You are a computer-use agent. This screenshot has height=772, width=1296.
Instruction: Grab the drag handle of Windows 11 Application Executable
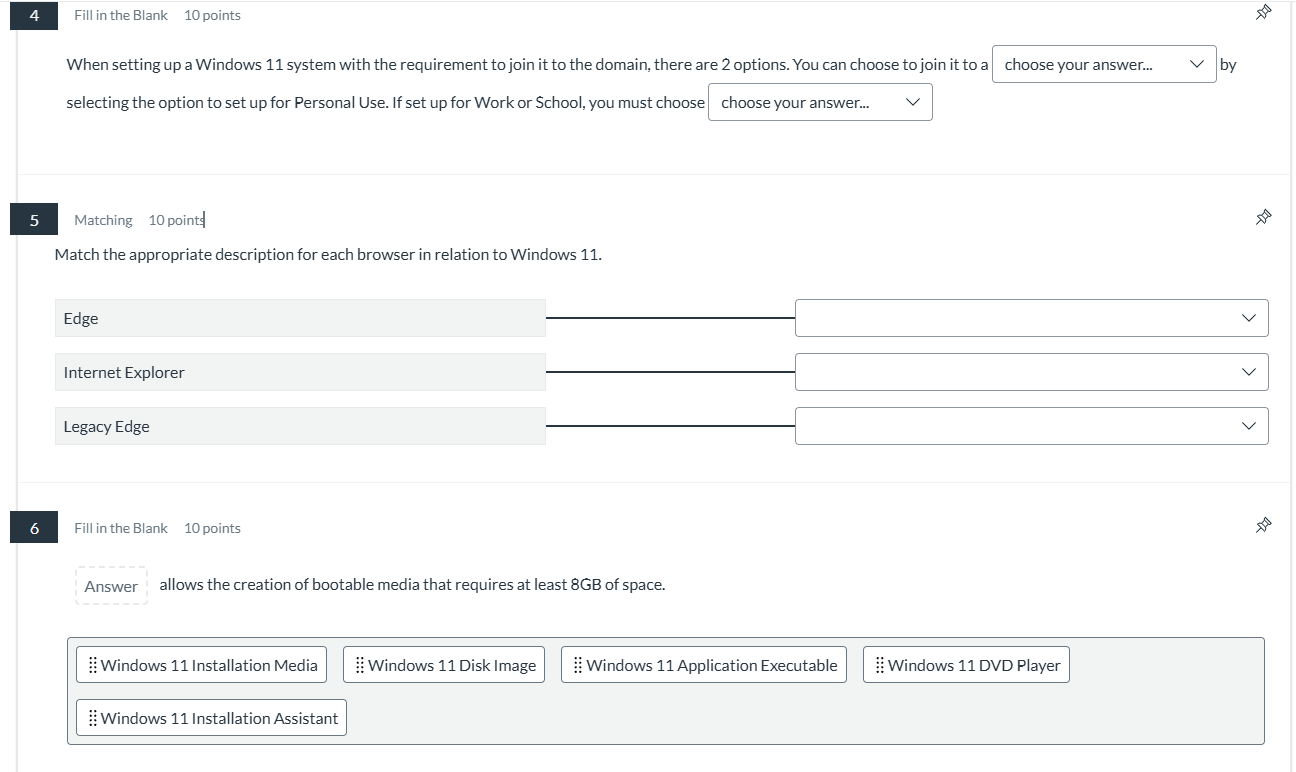tap(577, 665)
